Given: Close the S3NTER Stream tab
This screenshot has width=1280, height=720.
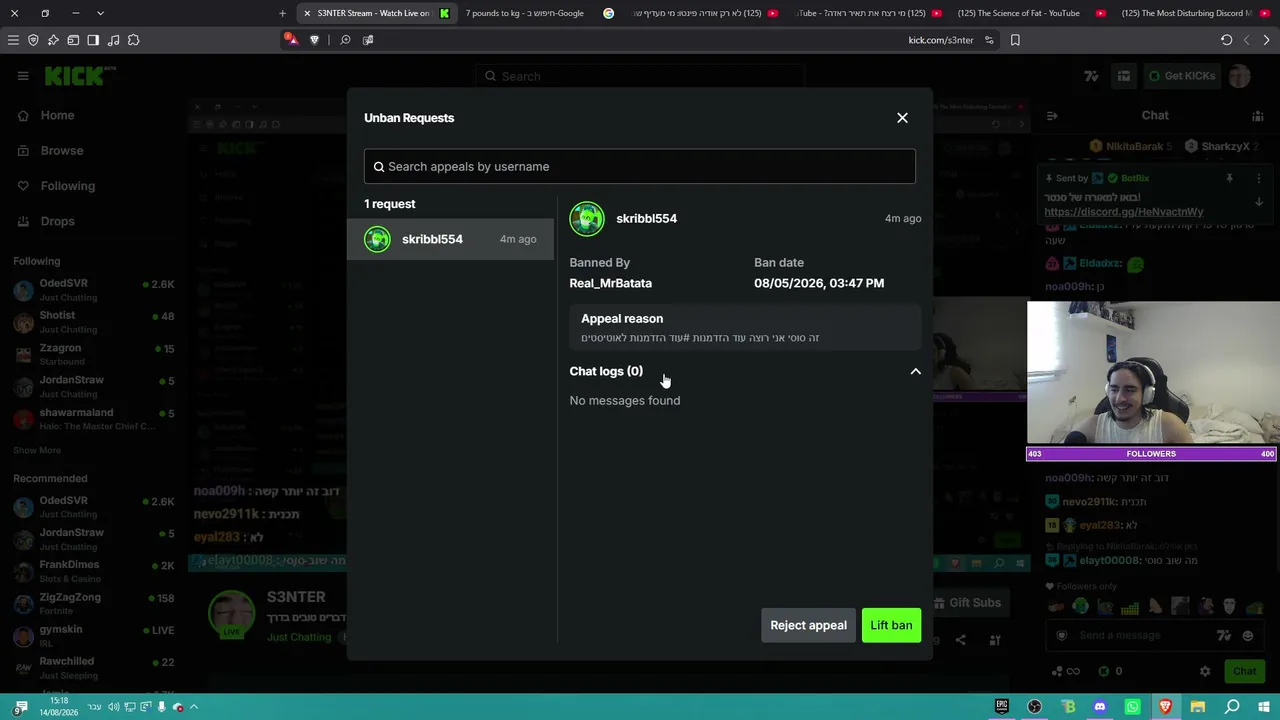Looking at the screenshot, I should (307, 13).
